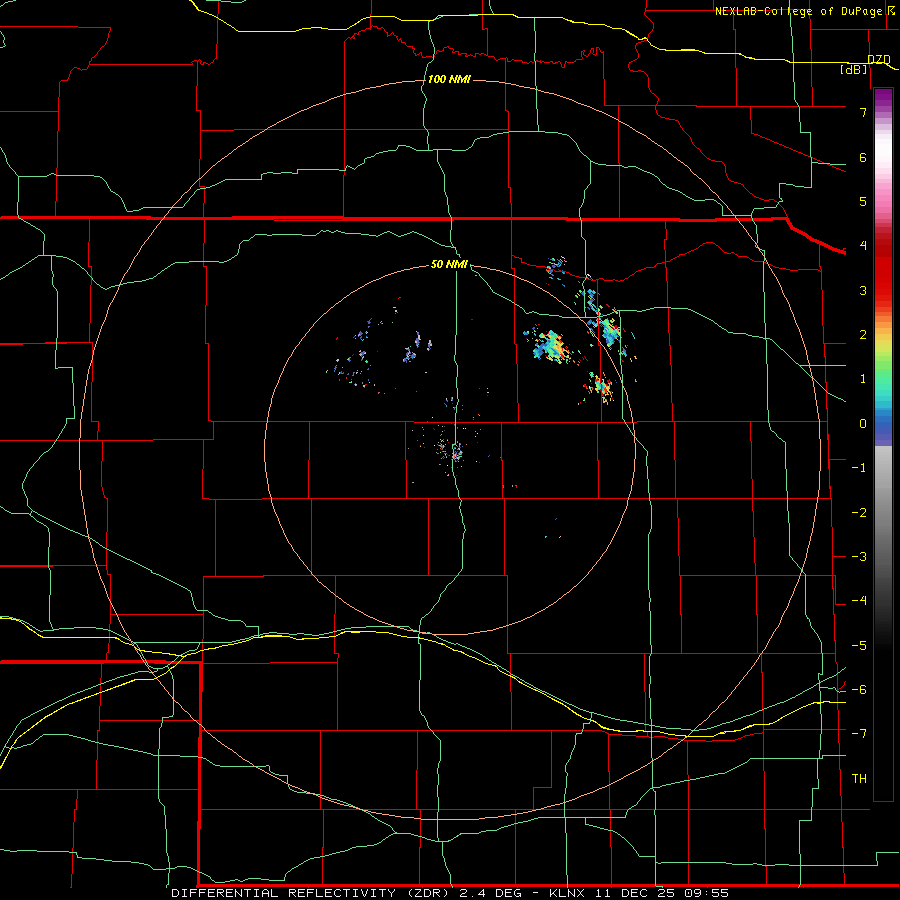Select the 100 NMI range ring label
The image size is (900, 900).
click(449, 79)
